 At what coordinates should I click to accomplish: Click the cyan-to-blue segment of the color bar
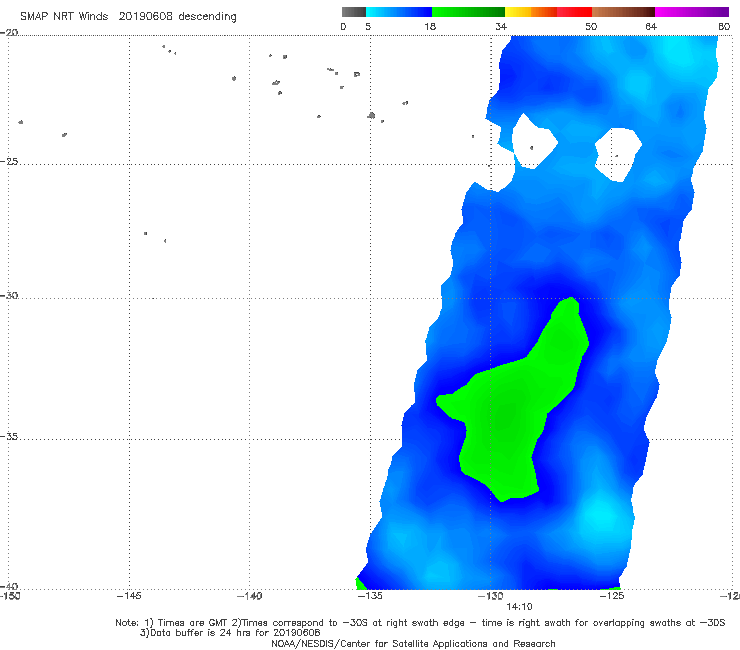pyautogui.click(x=399, y=12)
